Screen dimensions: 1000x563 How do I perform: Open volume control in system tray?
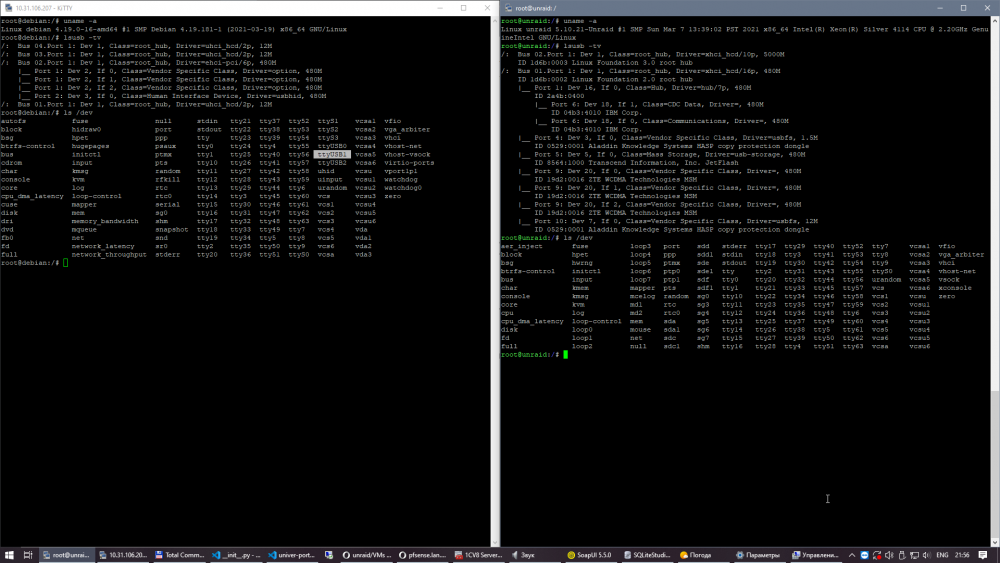pyautogui.click(x=927, y=555)
